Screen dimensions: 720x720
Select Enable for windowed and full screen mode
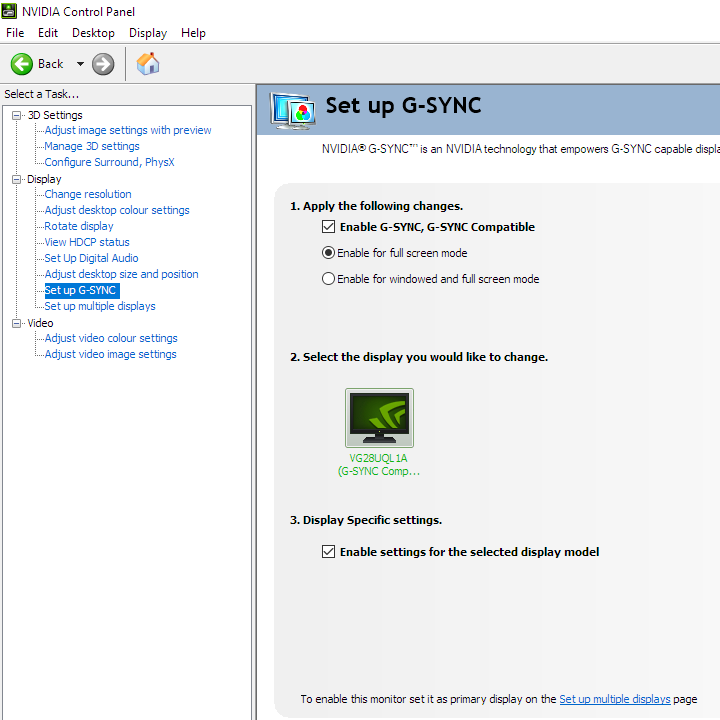click(328, 279)
